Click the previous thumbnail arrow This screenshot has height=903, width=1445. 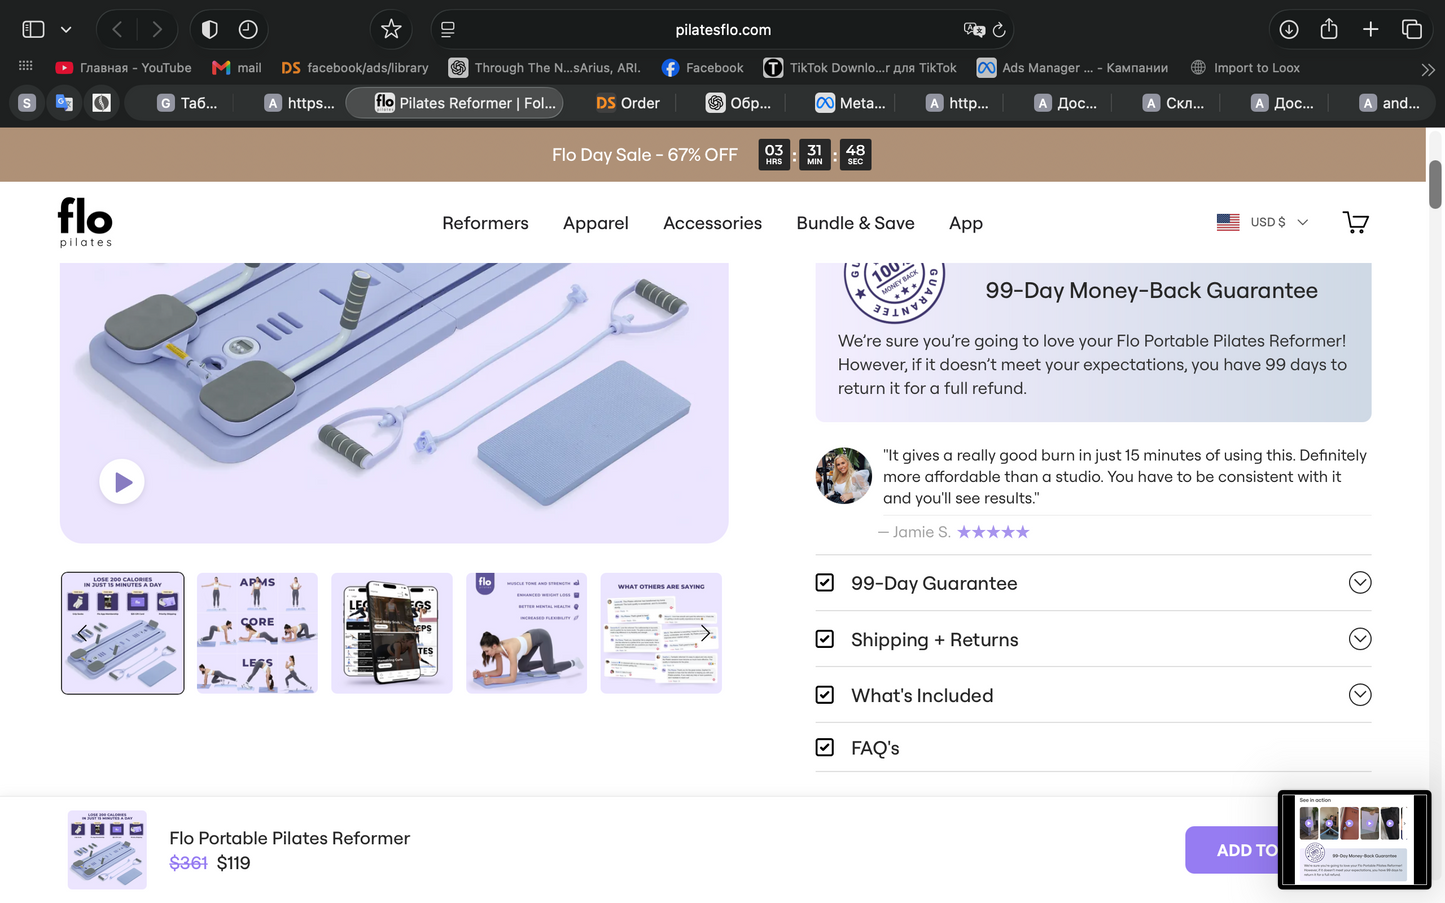(80, 633)
